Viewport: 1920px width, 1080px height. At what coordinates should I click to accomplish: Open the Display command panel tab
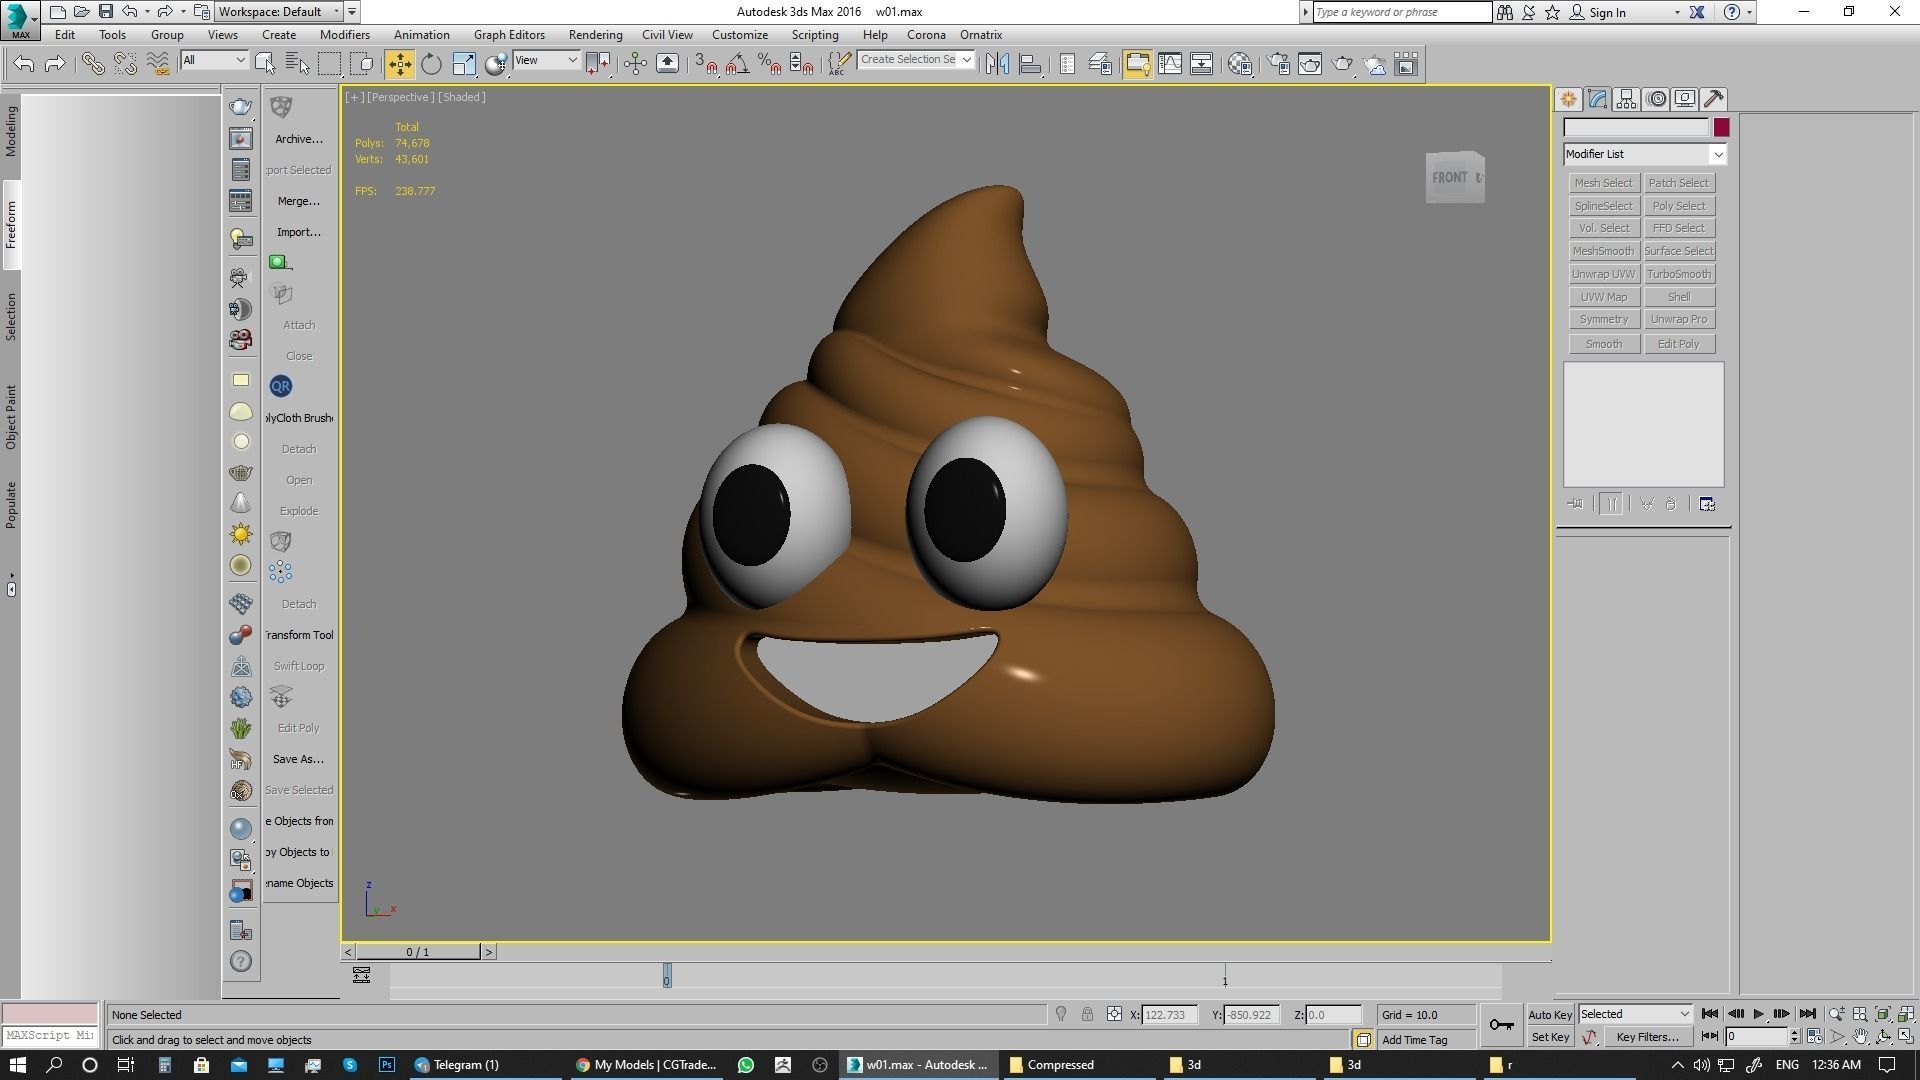[1685, 99]
